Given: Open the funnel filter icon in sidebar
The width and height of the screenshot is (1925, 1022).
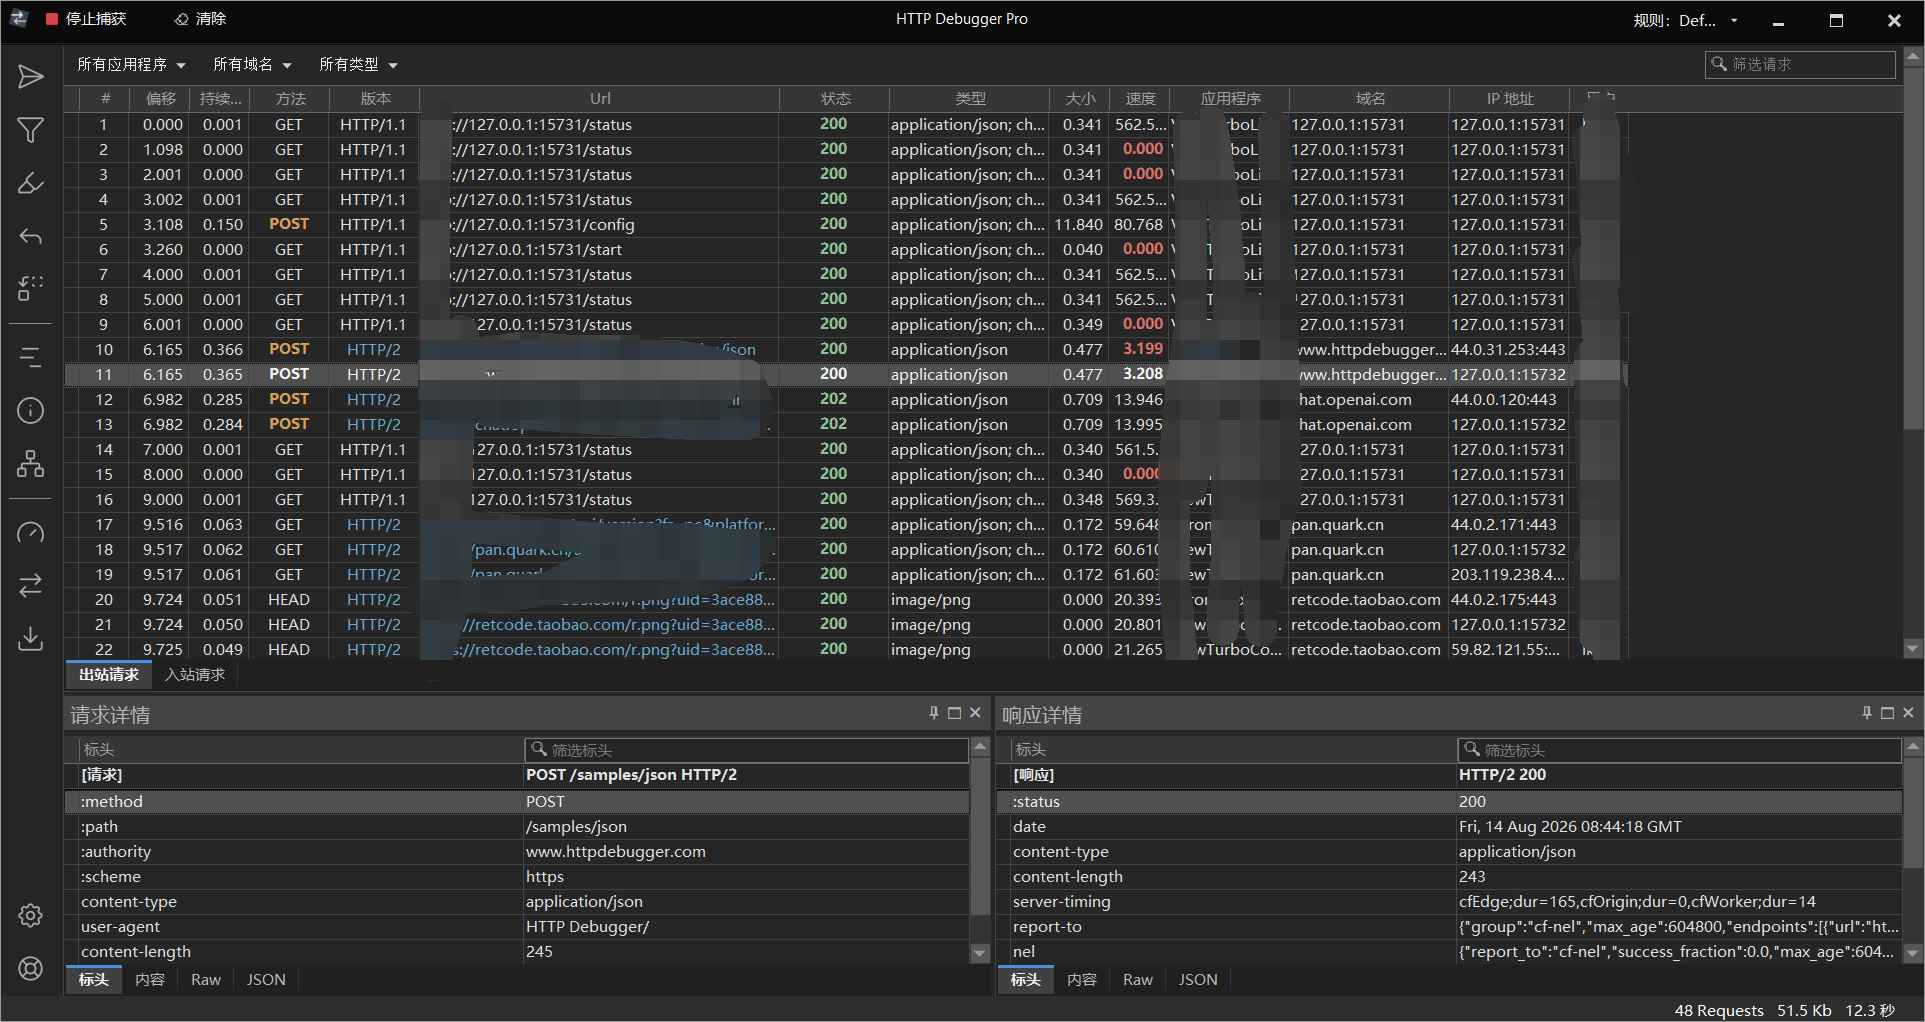Looking at the screenshot, I should coord(31,130).
